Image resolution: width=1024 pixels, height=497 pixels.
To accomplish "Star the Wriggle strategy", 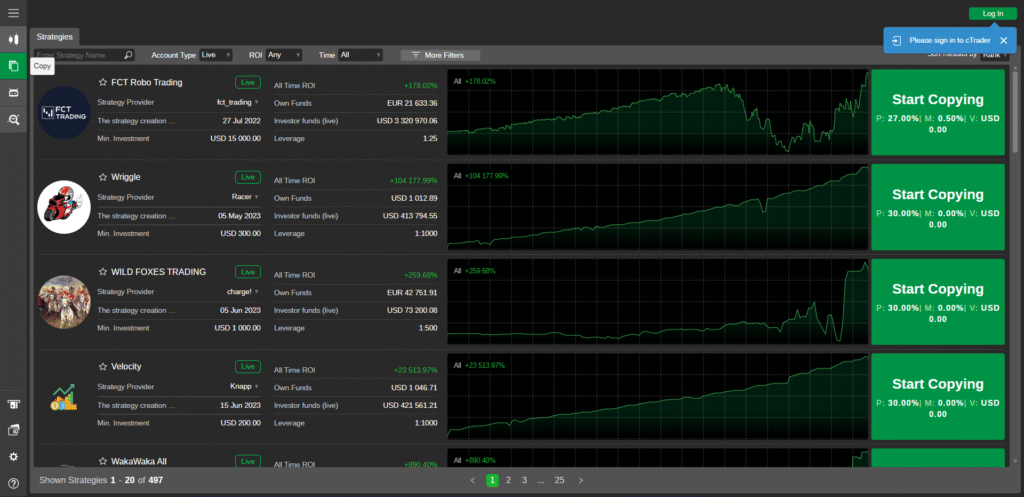I will tap(102, 177).
